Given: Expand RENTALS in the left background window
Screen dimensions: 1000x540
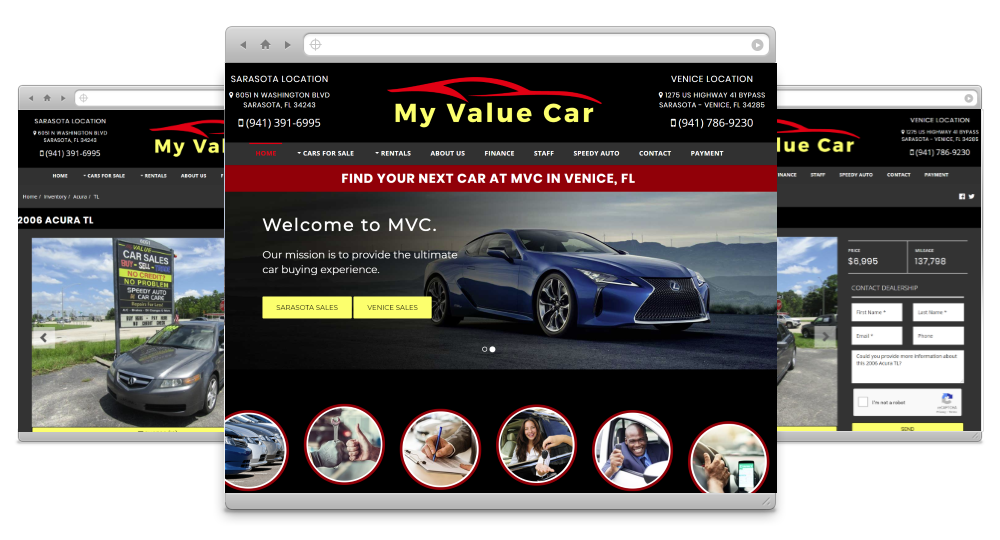Looking at the screenshot, I should point(153,176).
